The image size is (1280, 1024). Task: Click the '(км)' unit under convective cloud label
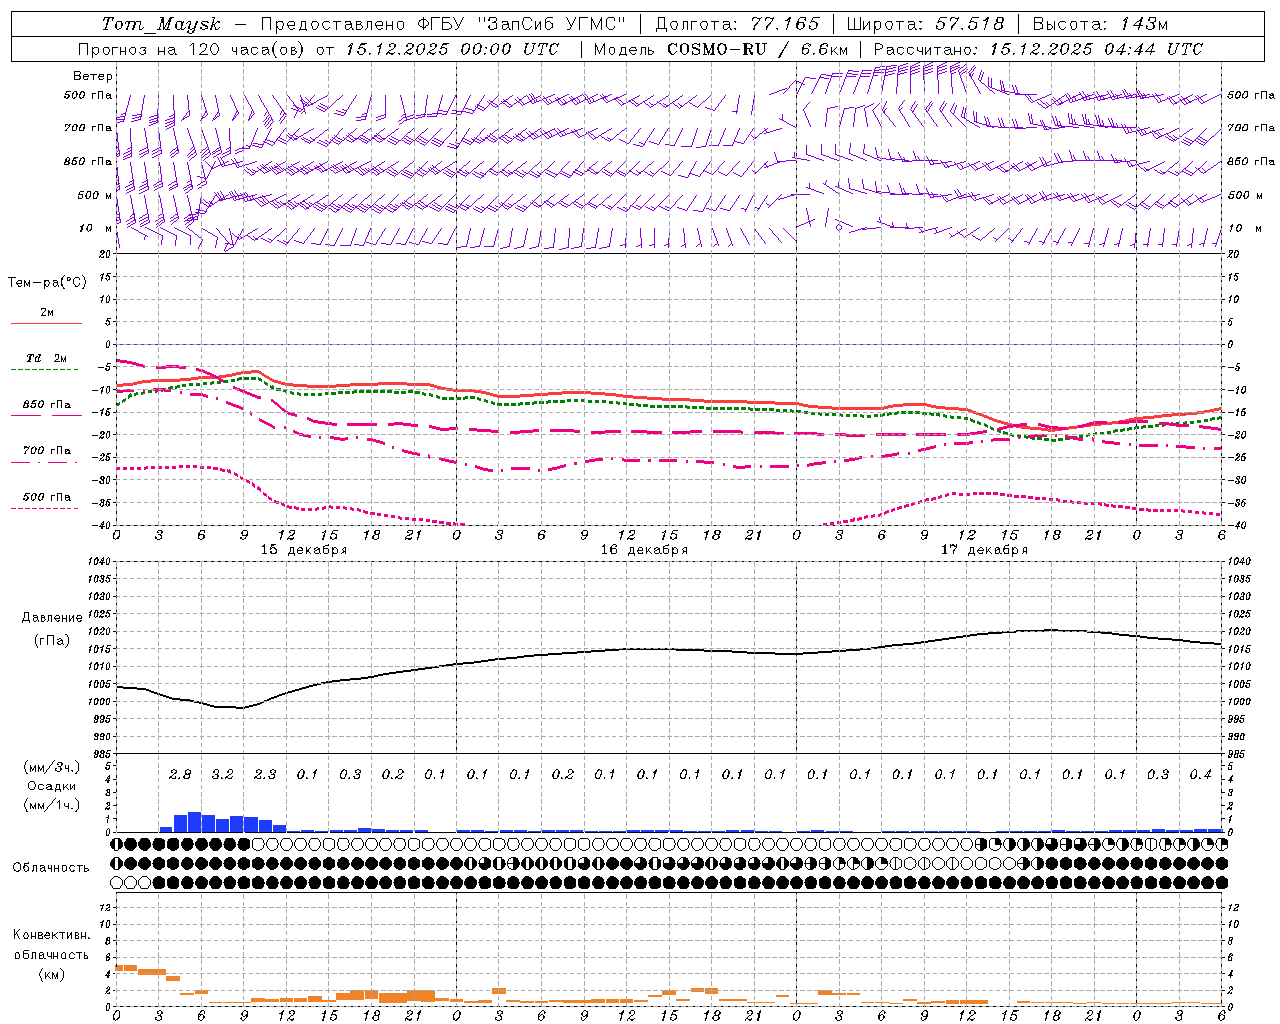tap(51, 974)
